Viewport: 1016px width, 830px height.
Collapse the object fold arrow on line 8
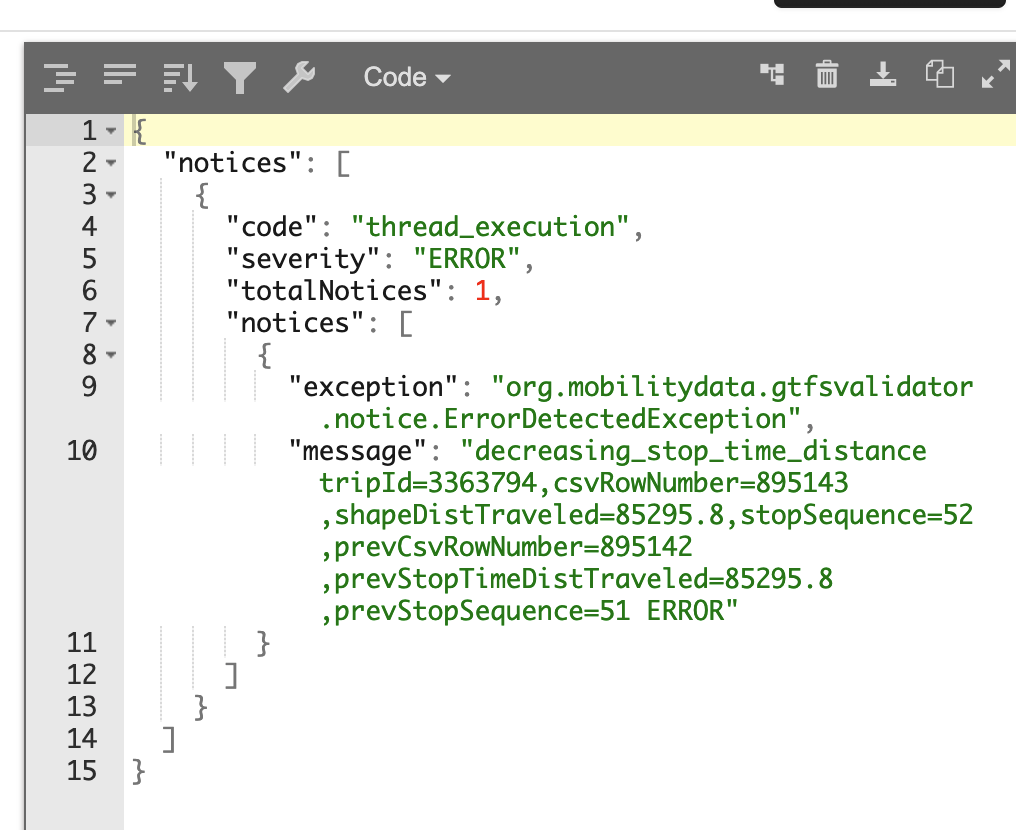pos(111,354)
